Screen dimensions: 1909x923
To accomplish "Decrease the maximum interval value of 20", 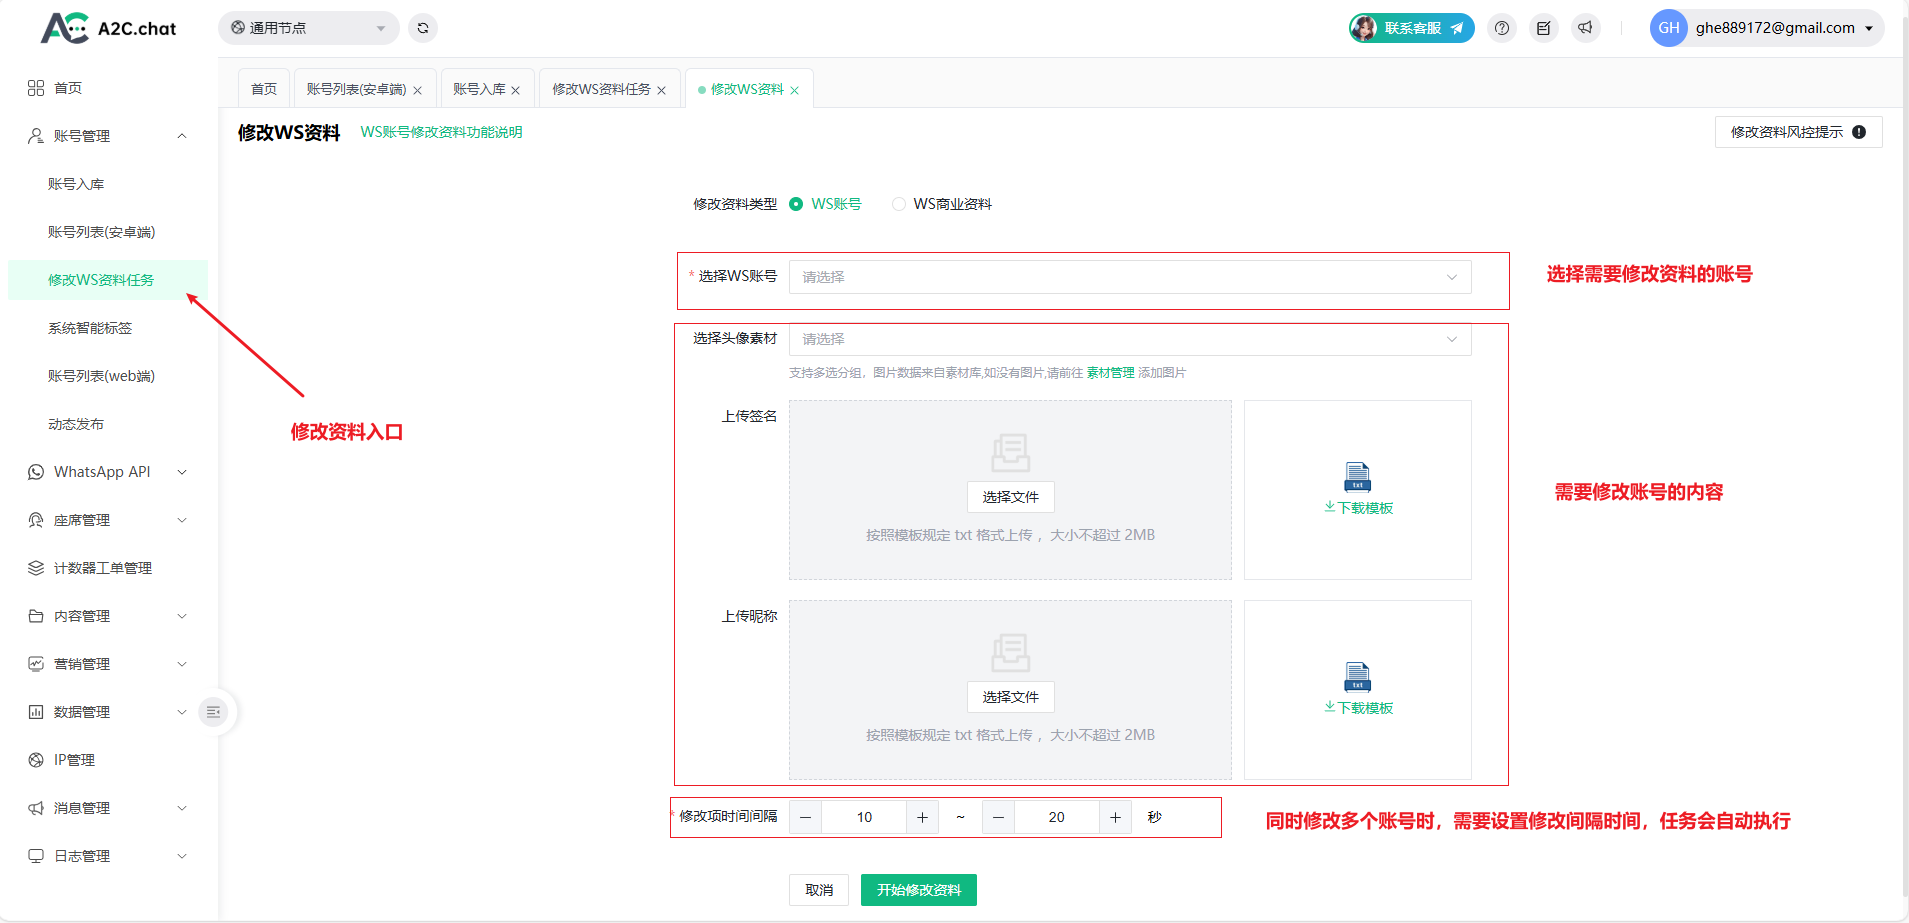I will click(998, 817).
